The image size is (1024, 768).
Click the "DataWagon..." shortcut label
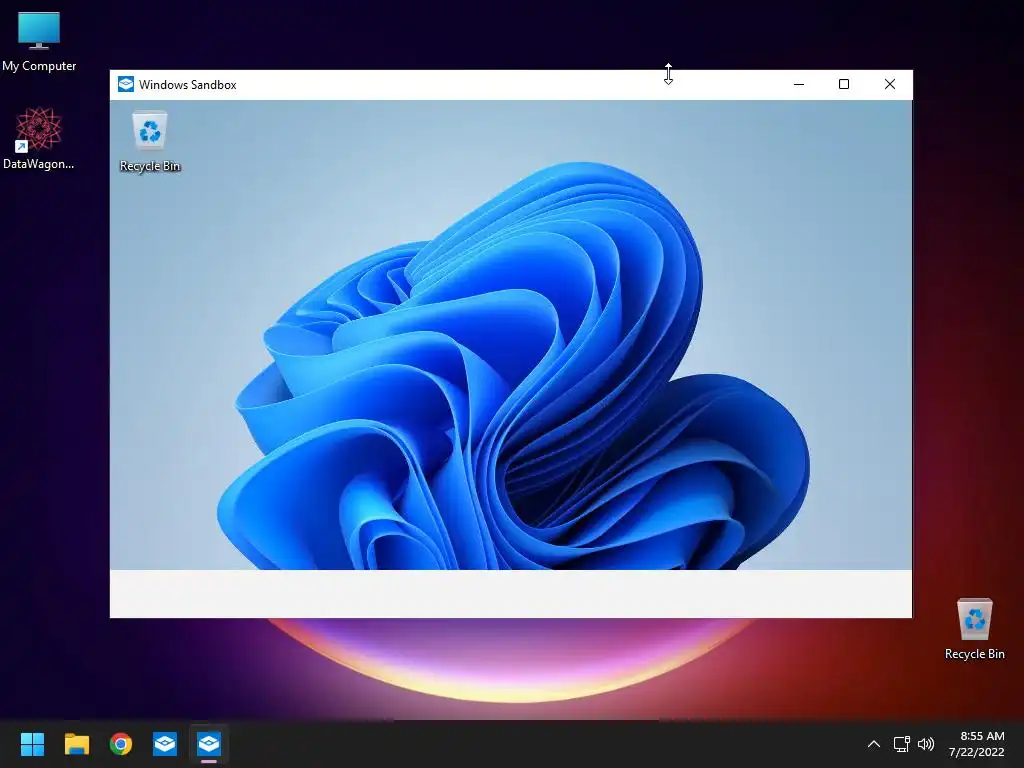[x=39, y=164]
